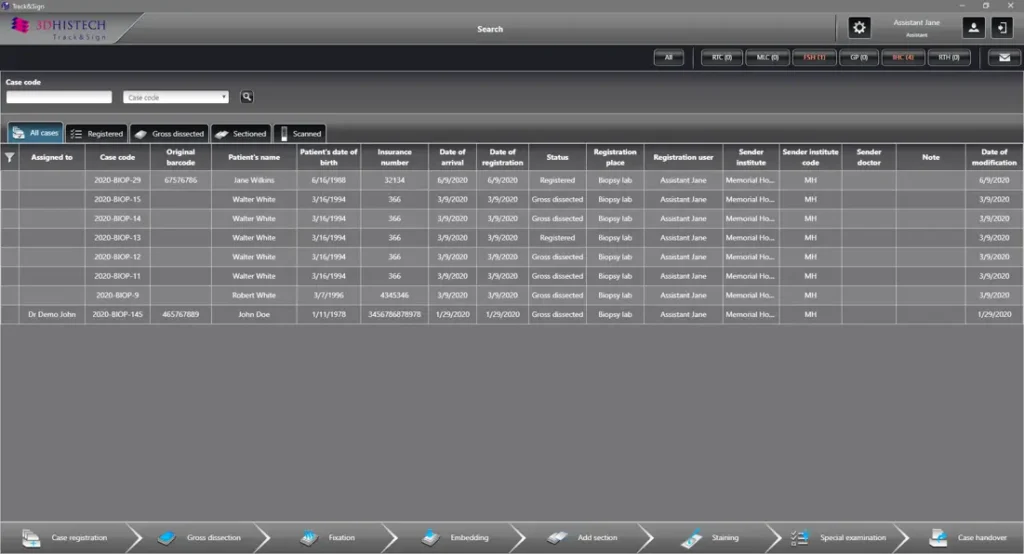Open the Case code dropdown
This screenshot has height=554, width=1024.
click(x=176, y=97)
